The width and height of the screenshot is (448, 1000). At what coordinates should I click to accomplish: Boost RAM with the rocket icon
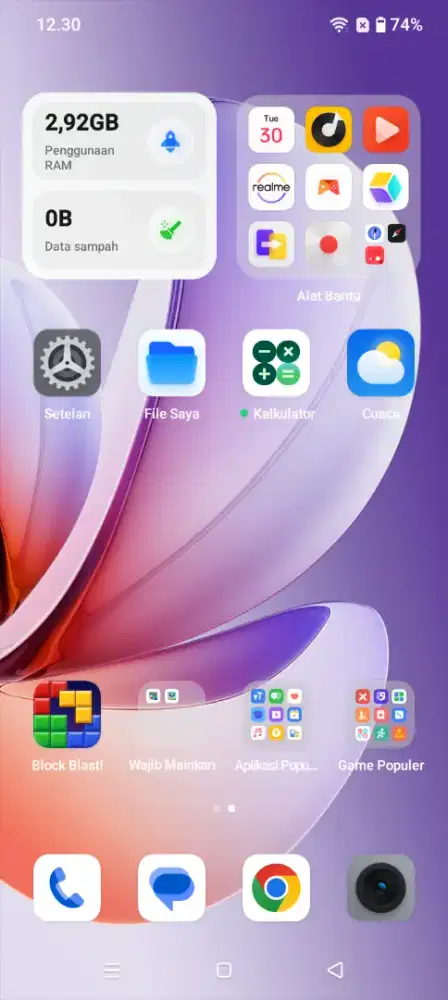170,141
